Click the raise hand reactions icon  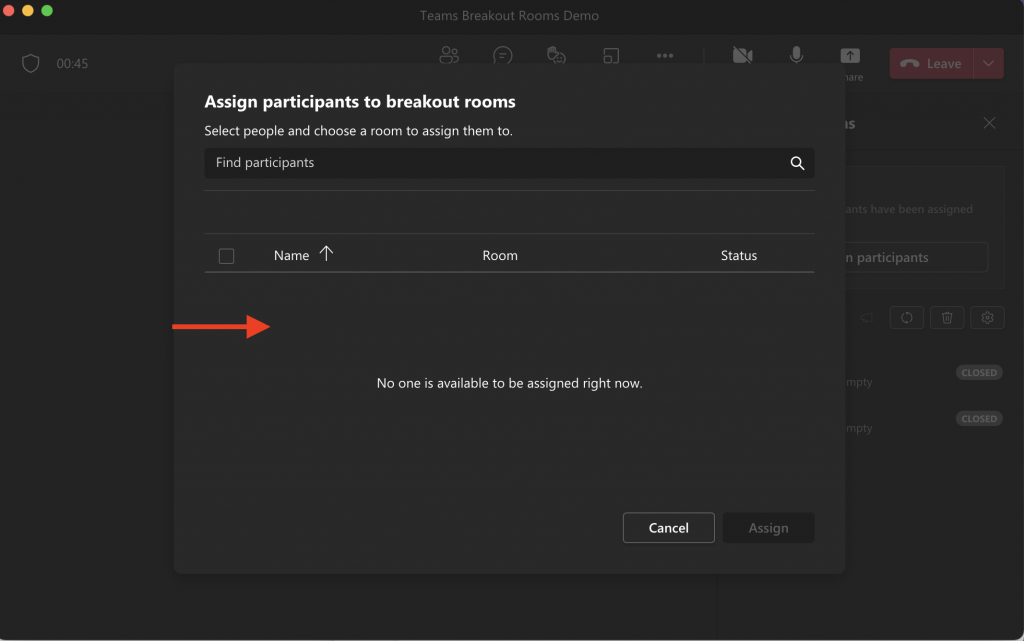tap(557, 56)
